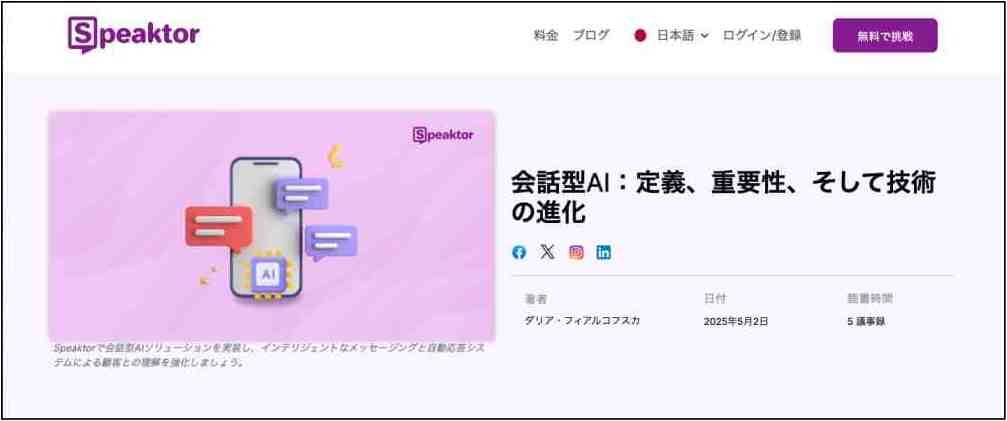This screenshot has width=1007, height=421.
Task: Click the Japan flag icon
Action: point(640,36)
